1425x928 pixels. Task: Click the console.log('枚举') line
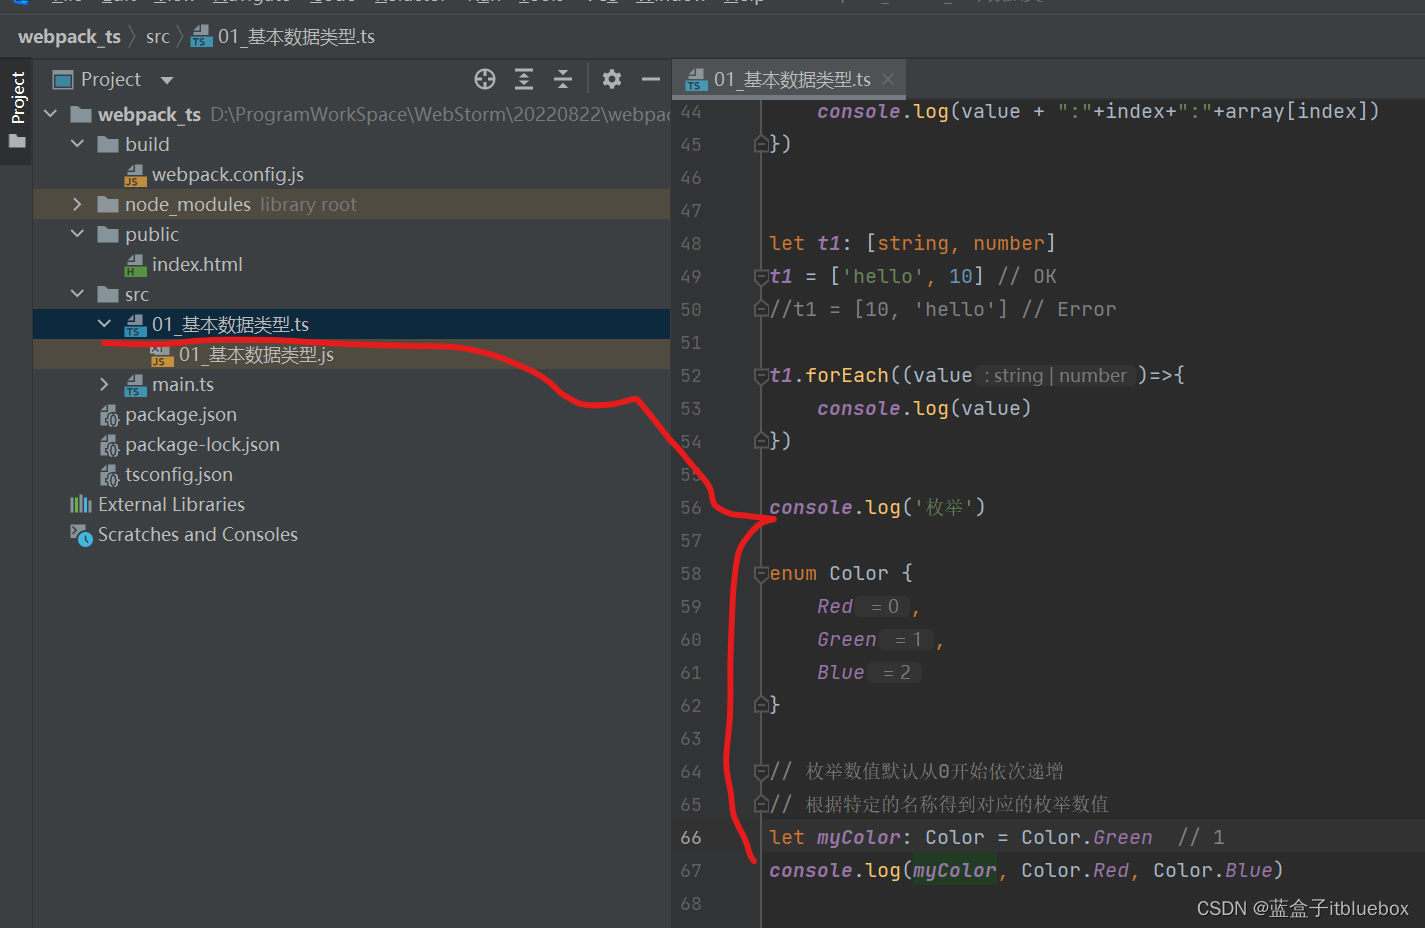pyautogui.click(x=877, y=508)
